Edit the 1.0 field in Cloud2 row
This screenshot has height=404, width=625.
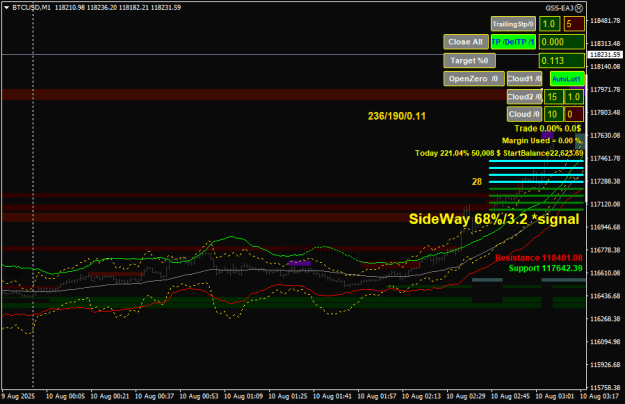(574, 97)
